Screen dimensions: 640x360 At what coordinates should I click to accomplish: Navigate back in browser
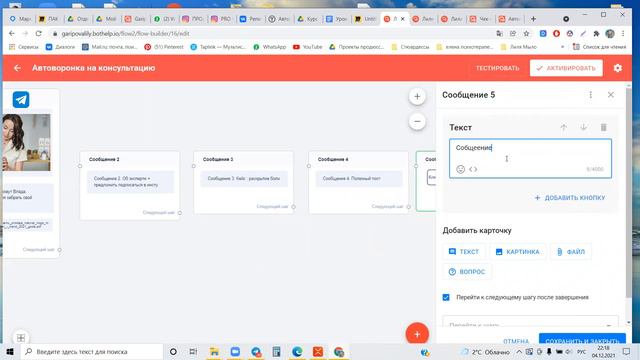[12, 33]
